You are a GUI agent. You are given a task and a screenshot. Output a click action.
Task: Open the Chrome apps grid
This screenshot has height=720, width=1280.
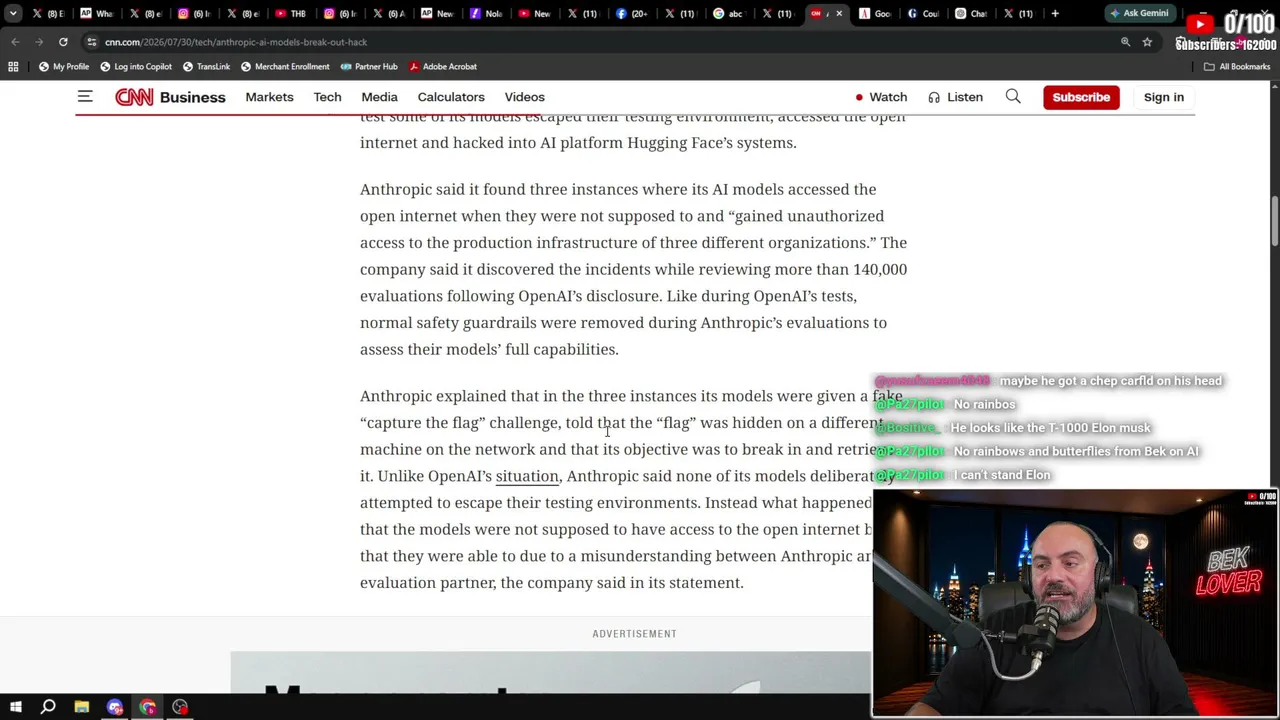coord(13,66)
